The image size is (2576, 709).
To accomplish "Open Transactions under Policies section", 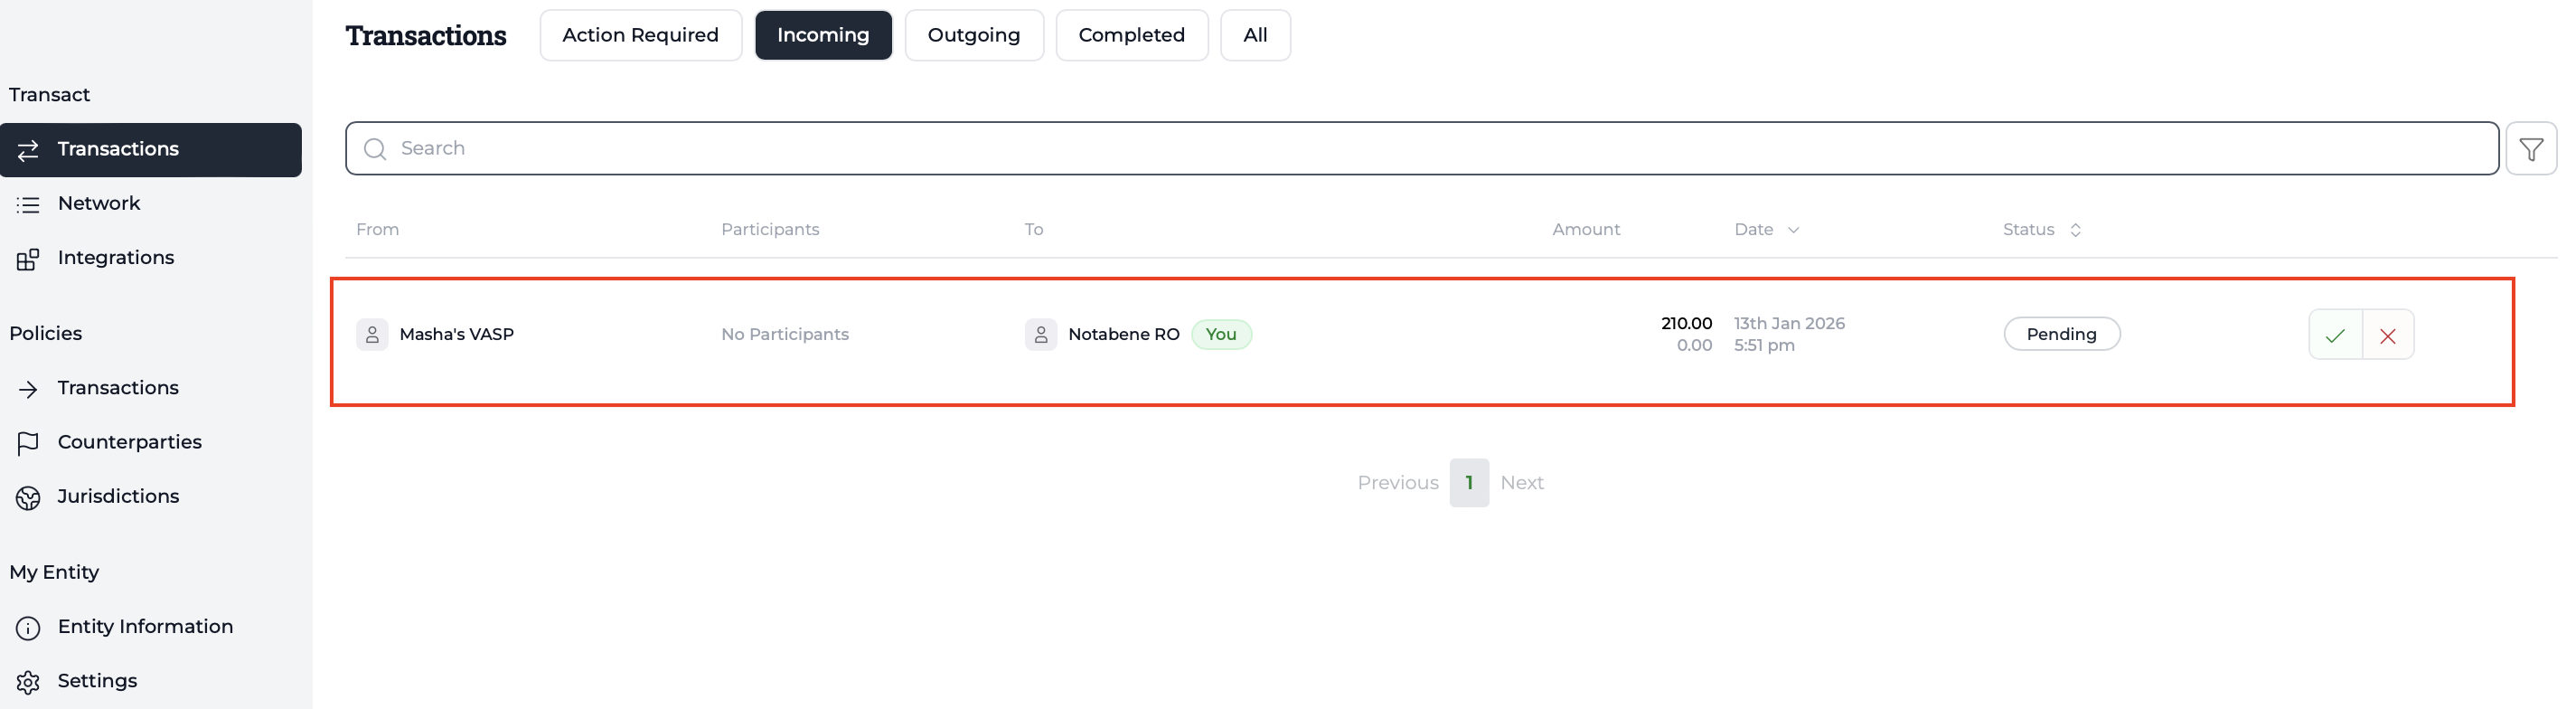I will click(x=151, y=388).
